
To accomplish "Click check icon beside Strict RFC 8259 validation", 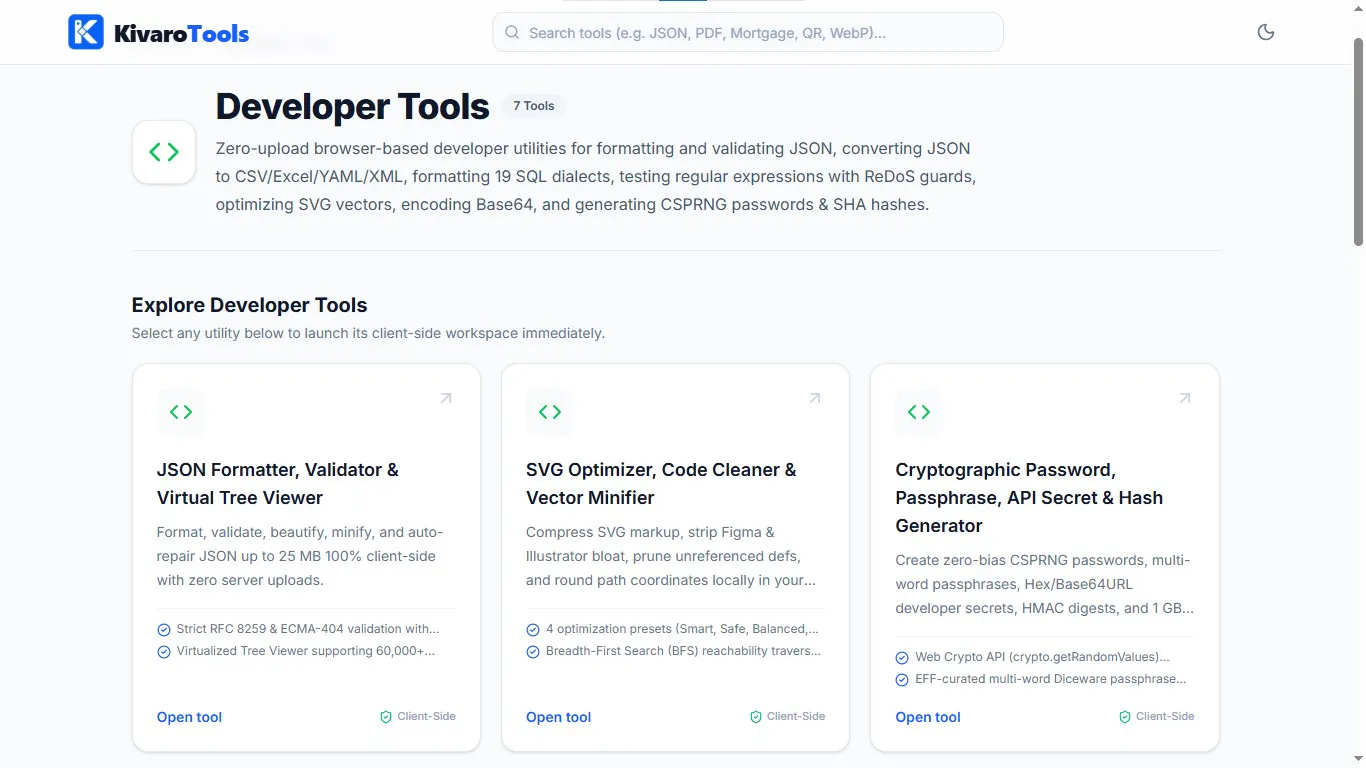I will [164, 630].
